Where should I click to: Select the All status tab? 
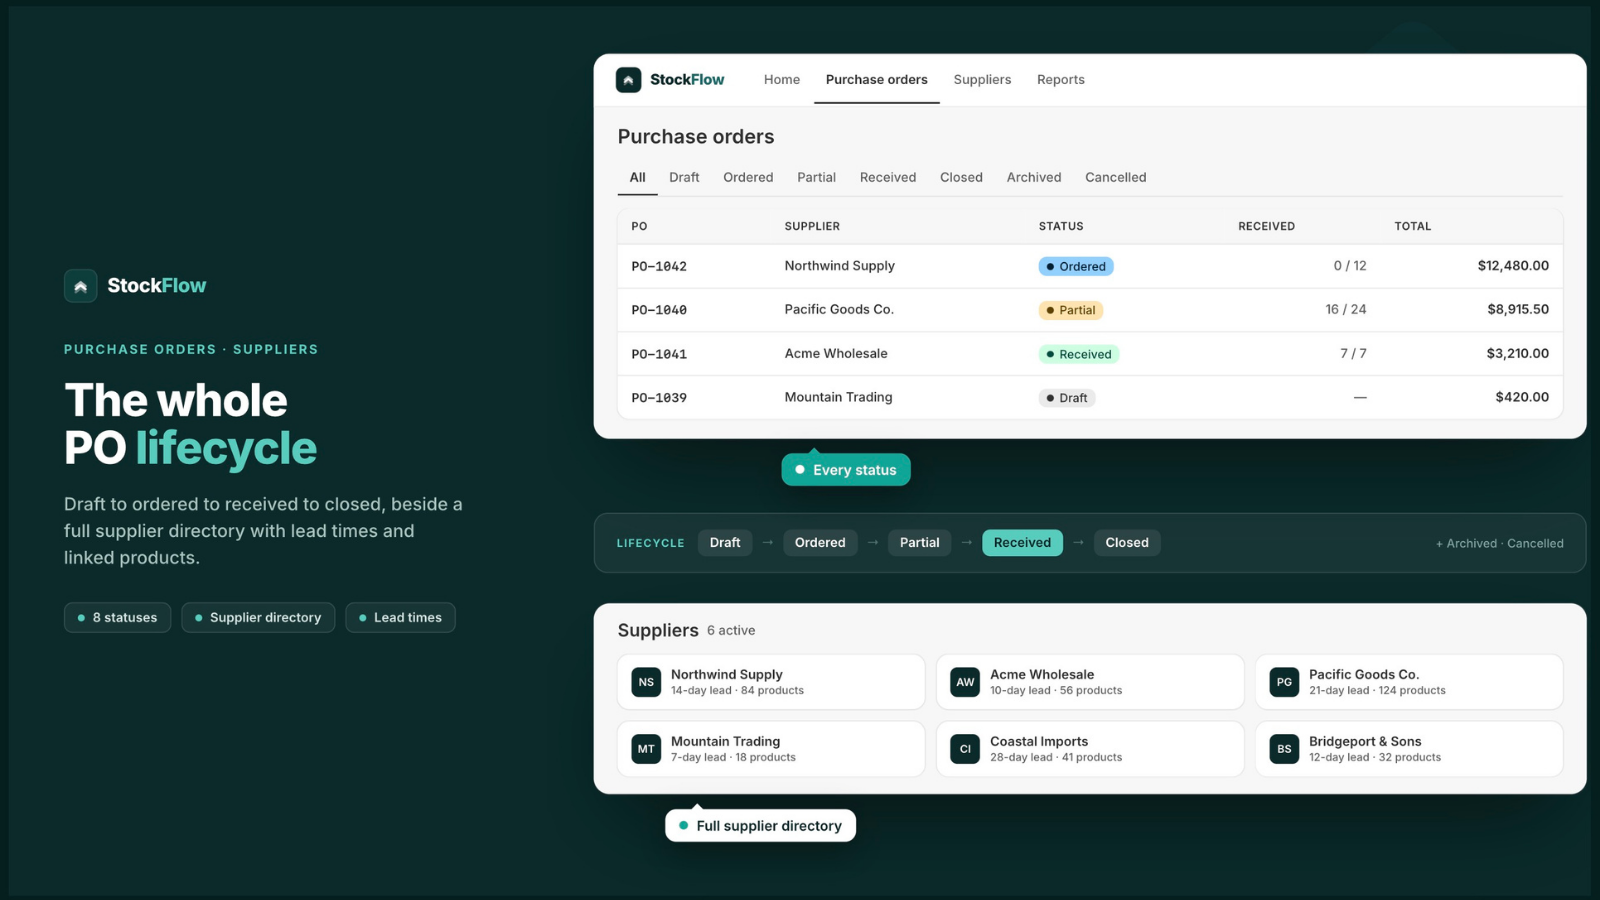[638, 177]
